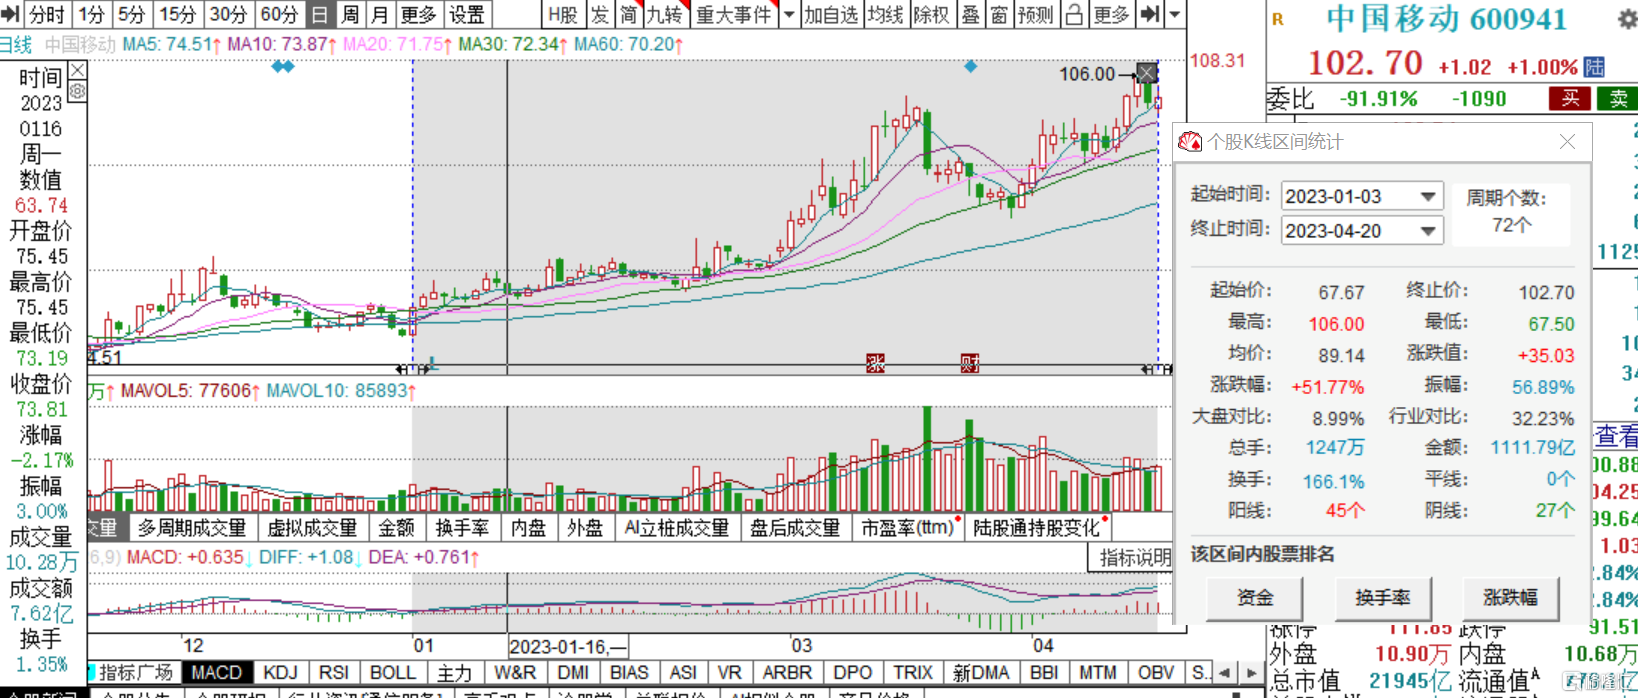Click the 叠 overlay toolbar button
1638x698 pixels.
[970, 14]
